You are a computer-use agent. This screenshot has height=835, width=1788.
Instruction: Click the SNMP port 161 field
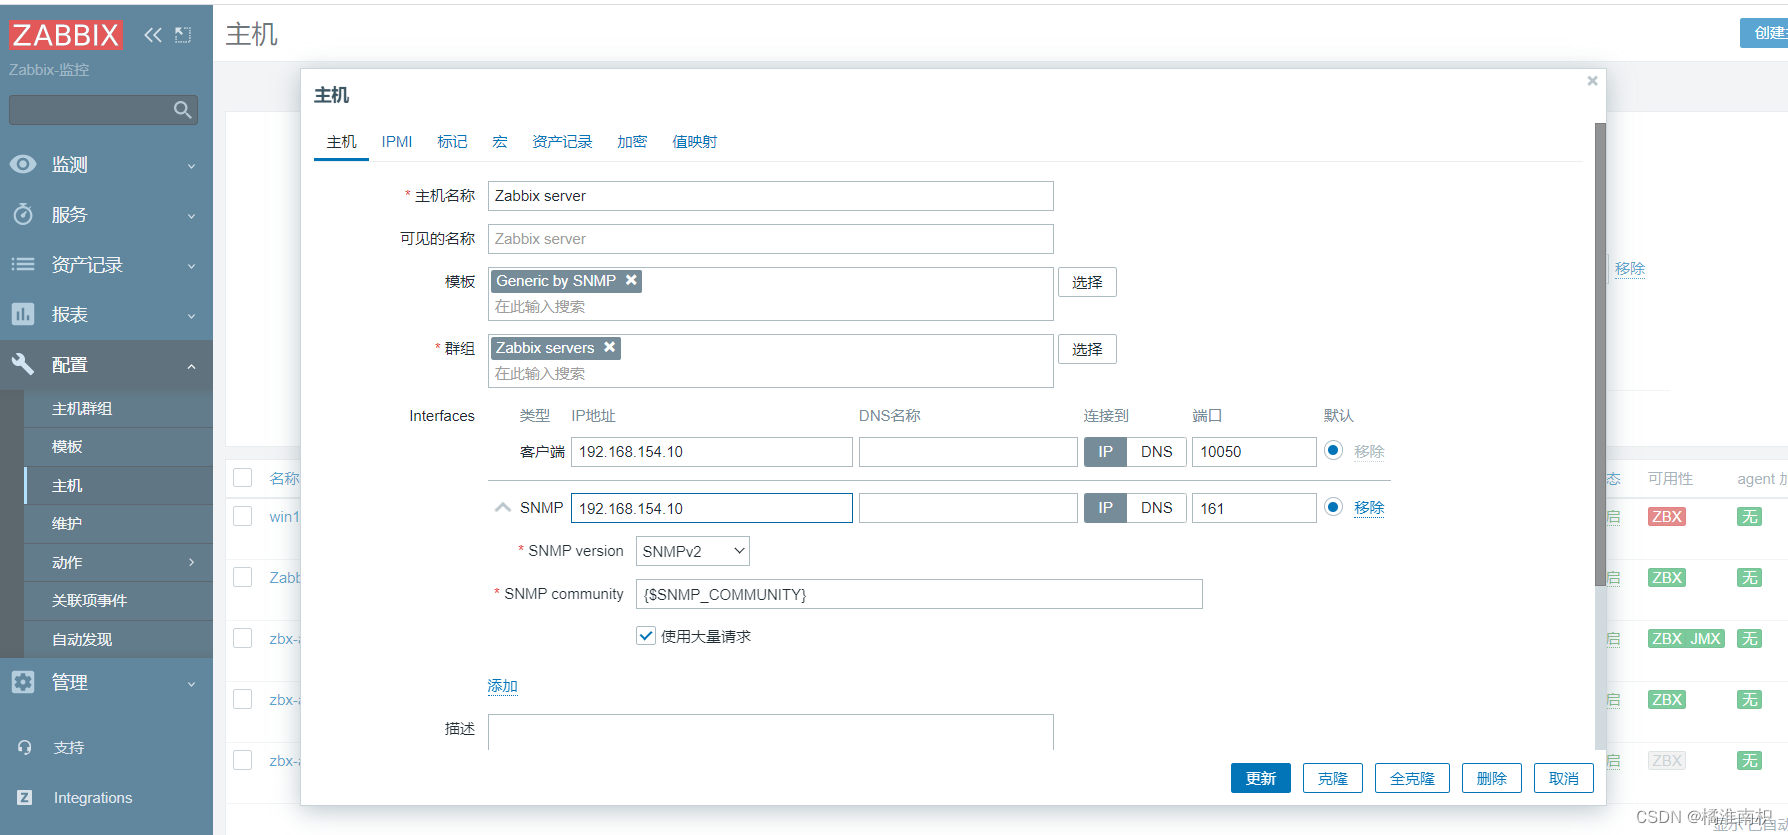tap(1254, 508)
